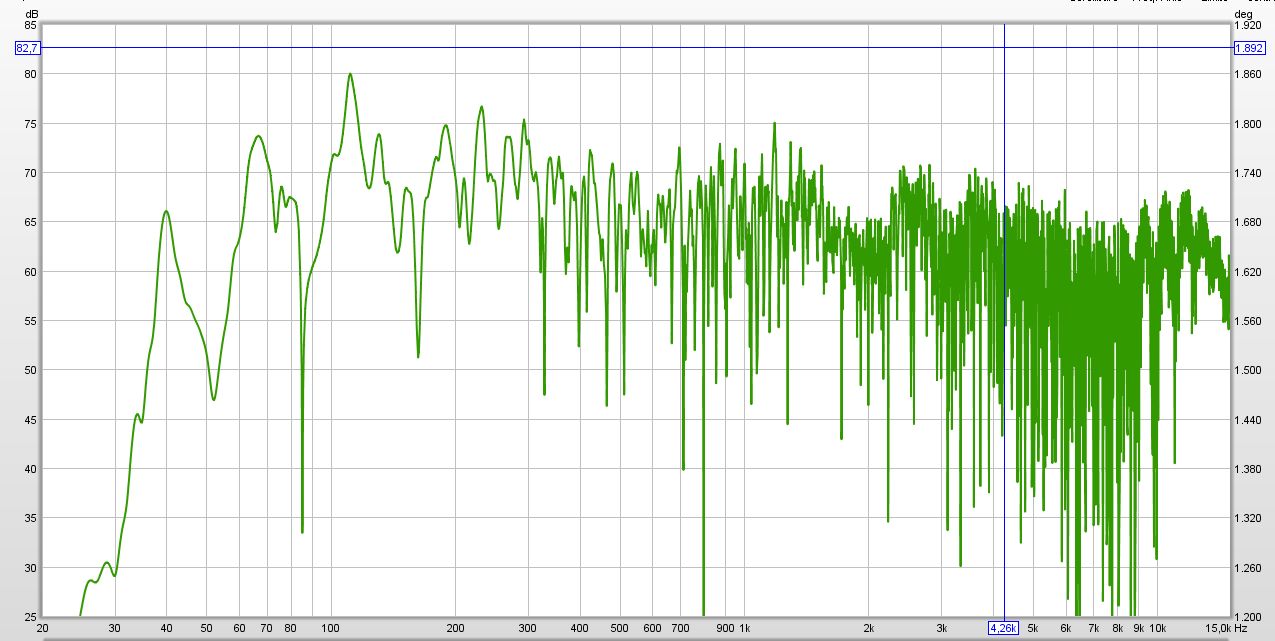The image size is (1275, 641).
Task: Click the 1.200 value on the right axis
Action: pos(1248,617)
